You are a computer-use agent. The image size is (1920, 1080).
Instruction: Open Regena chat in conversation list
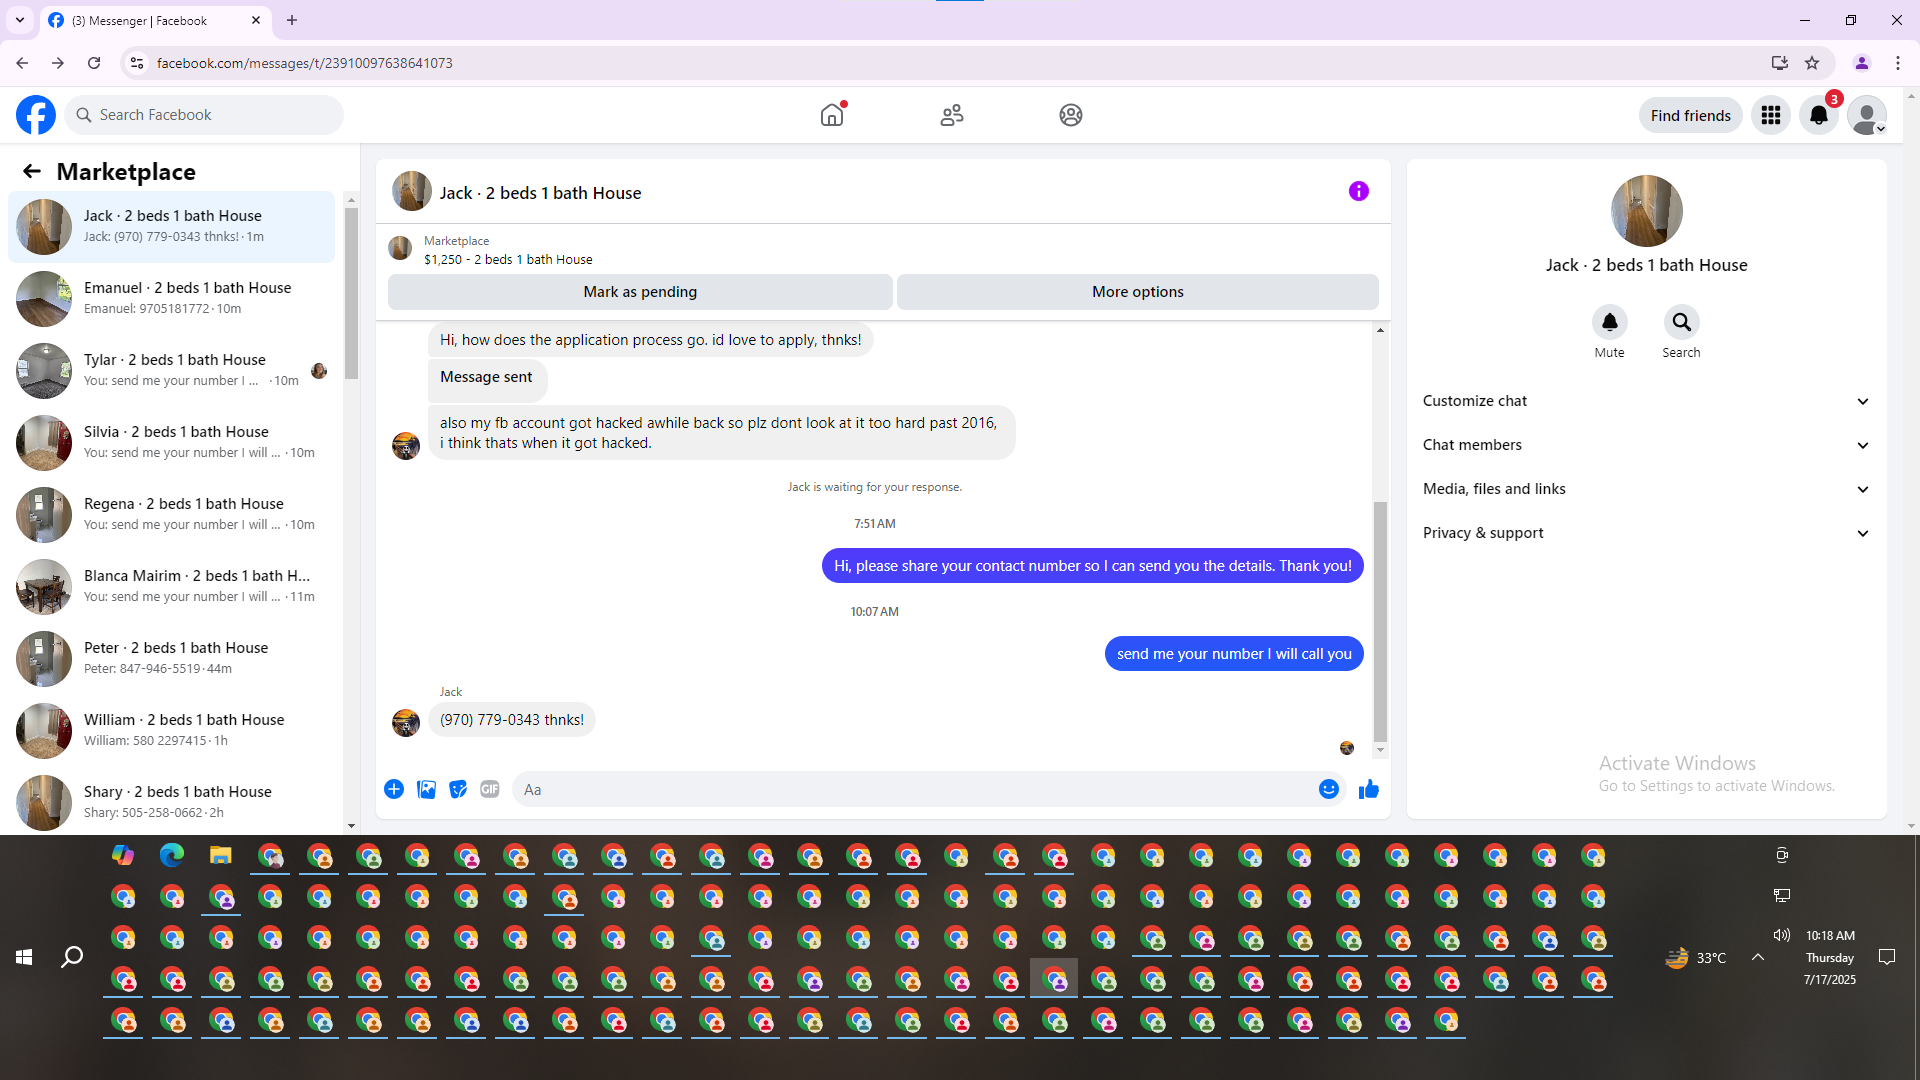pos(172,515)
